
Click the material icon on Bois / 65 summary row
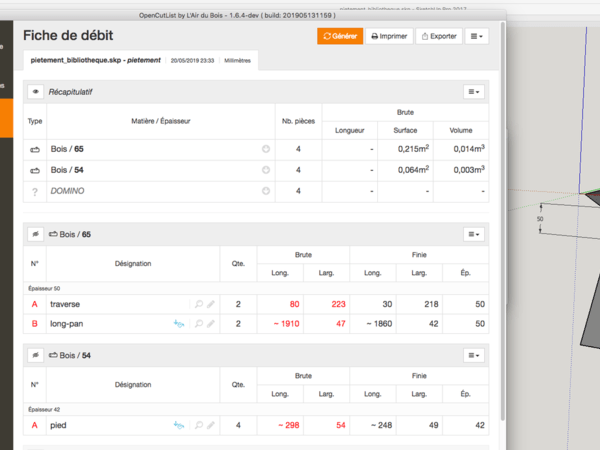click(266, 149)
